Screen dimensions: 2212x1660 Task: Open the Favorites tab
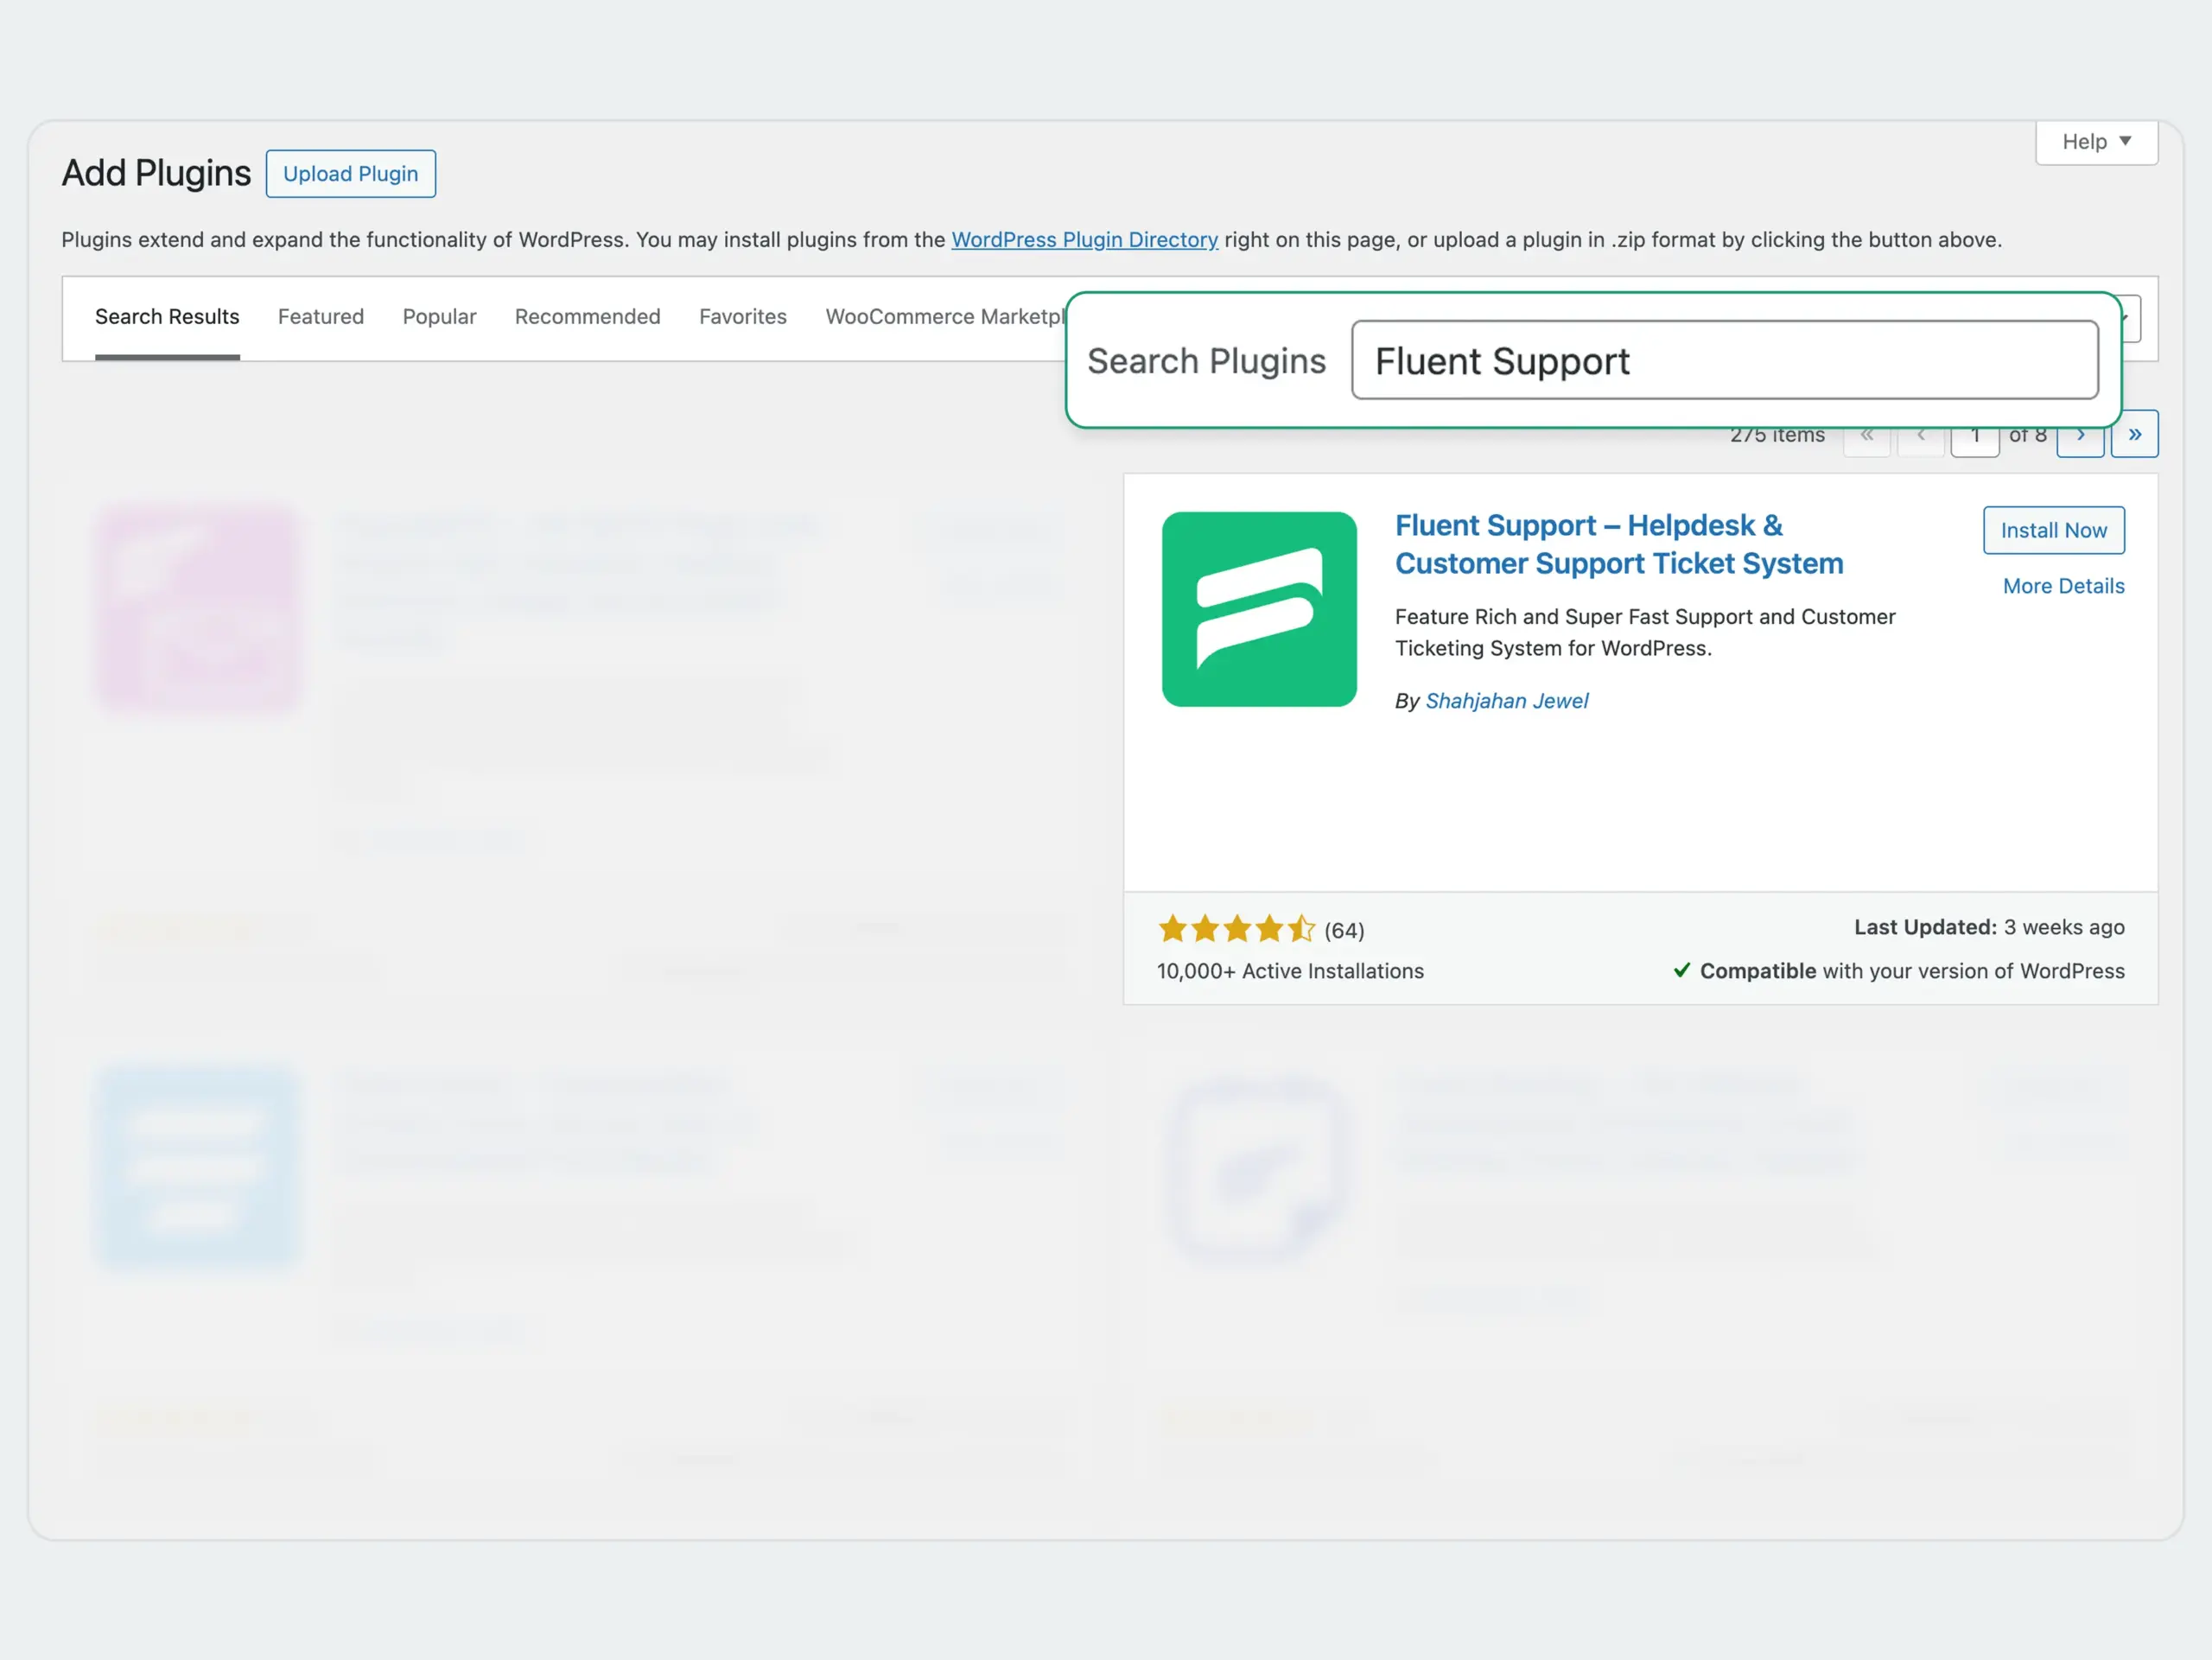coord(743,317)
